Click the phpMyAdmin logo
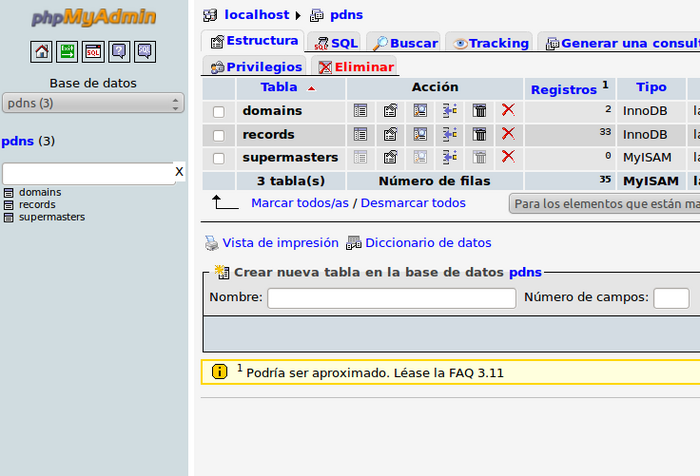This screenshot has height=476, width=700. [x=93, y=18]
